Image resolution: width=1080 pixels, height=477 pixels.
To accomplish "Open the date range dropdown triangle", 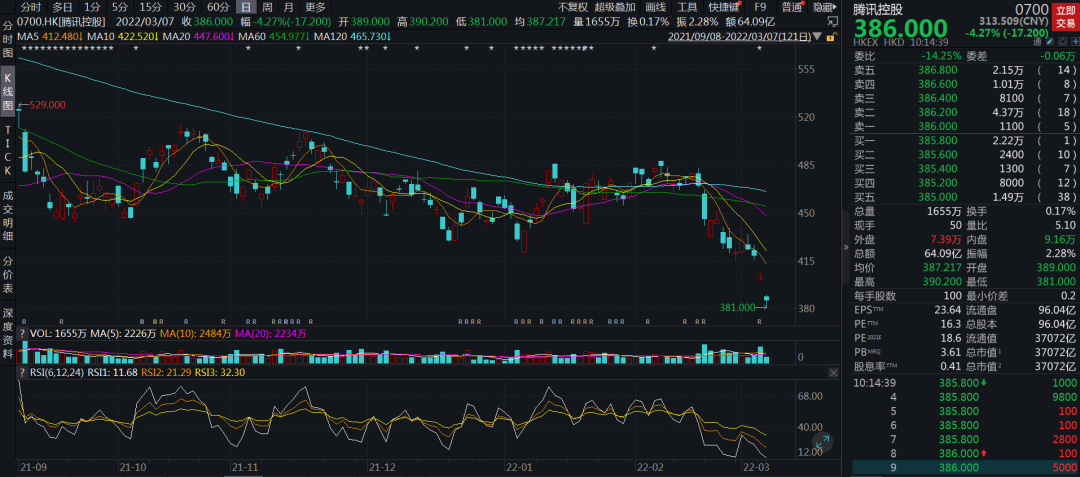I will tap(817, 36).
